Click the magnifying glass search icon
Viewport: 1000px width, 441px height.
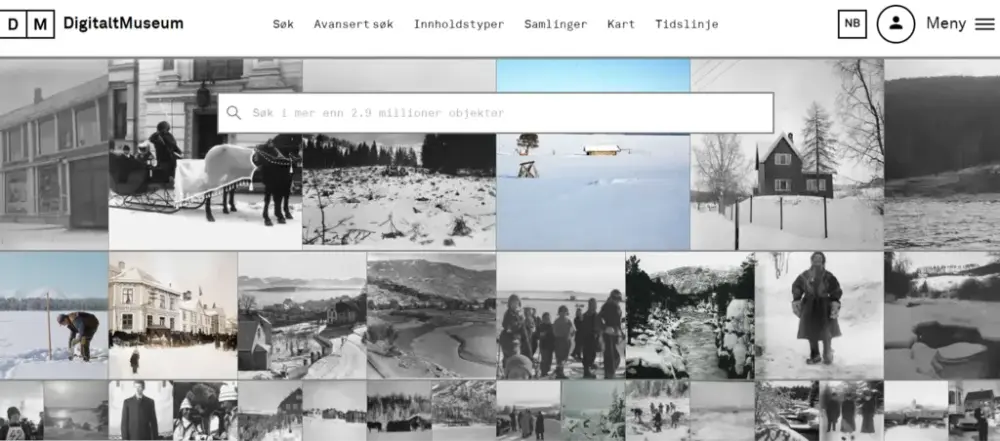click(234, 113)
